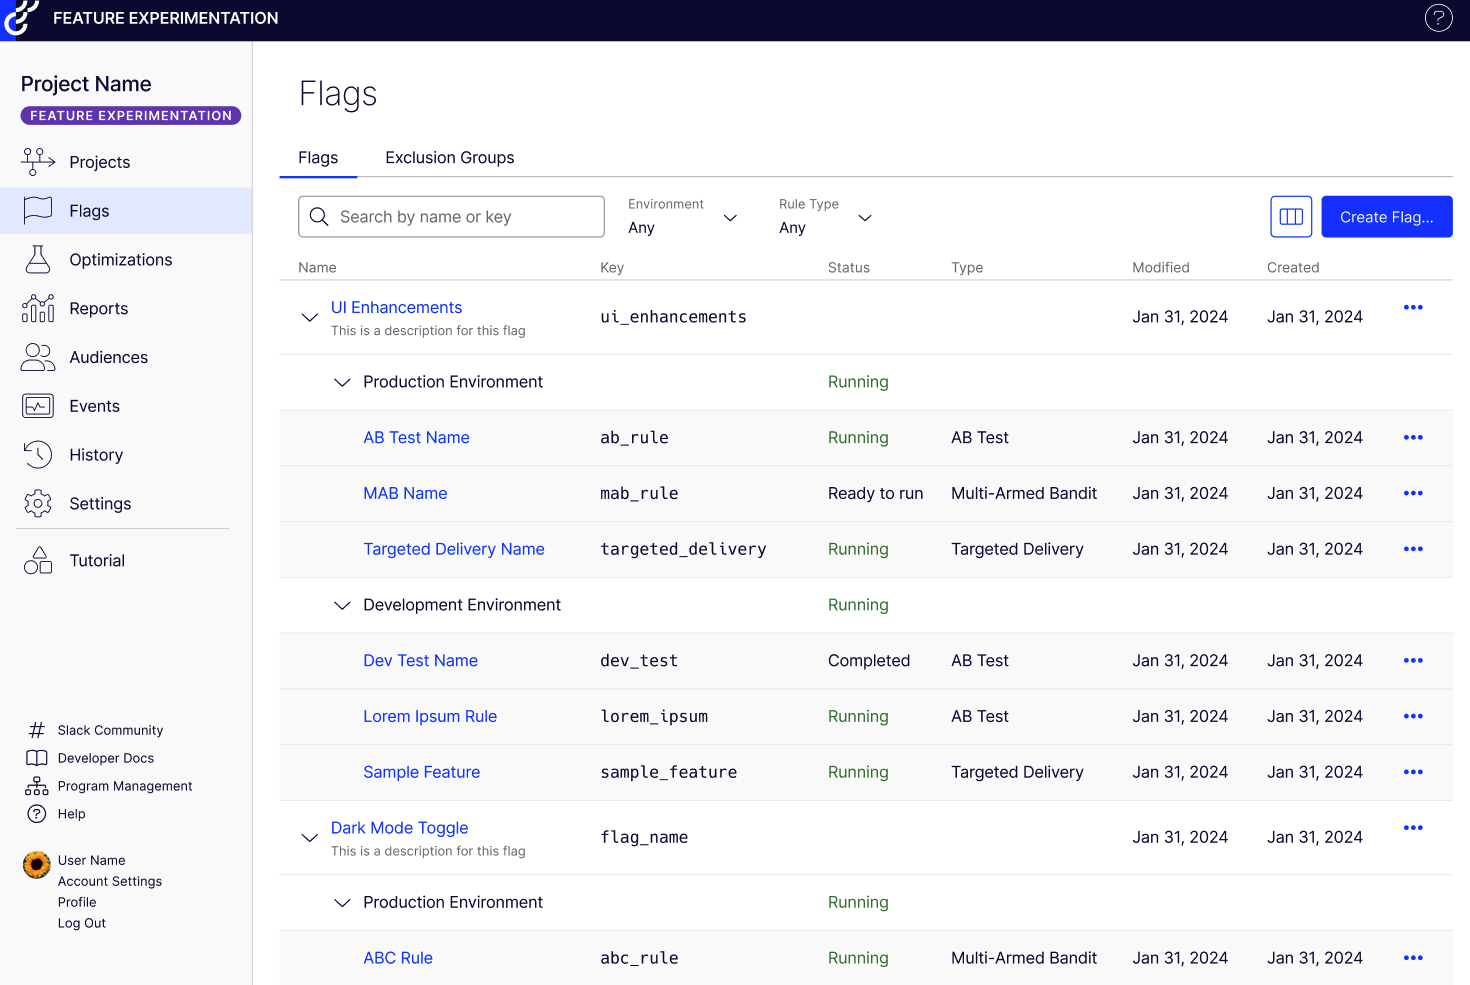Open the UI Enhancements flag link
The width and height of the screenshot is (1470, 985).
click(397, 307)
